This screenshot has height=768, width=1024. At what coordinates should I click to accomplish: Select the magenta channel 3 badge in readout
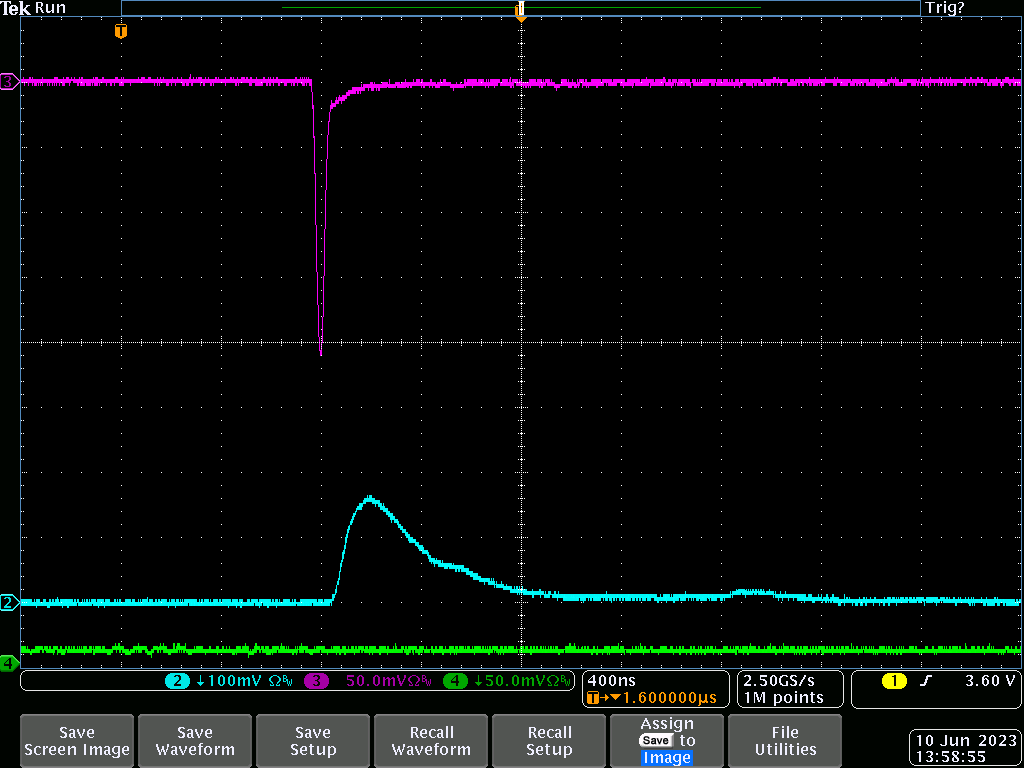pyautogui.click(x=318, y=681)
